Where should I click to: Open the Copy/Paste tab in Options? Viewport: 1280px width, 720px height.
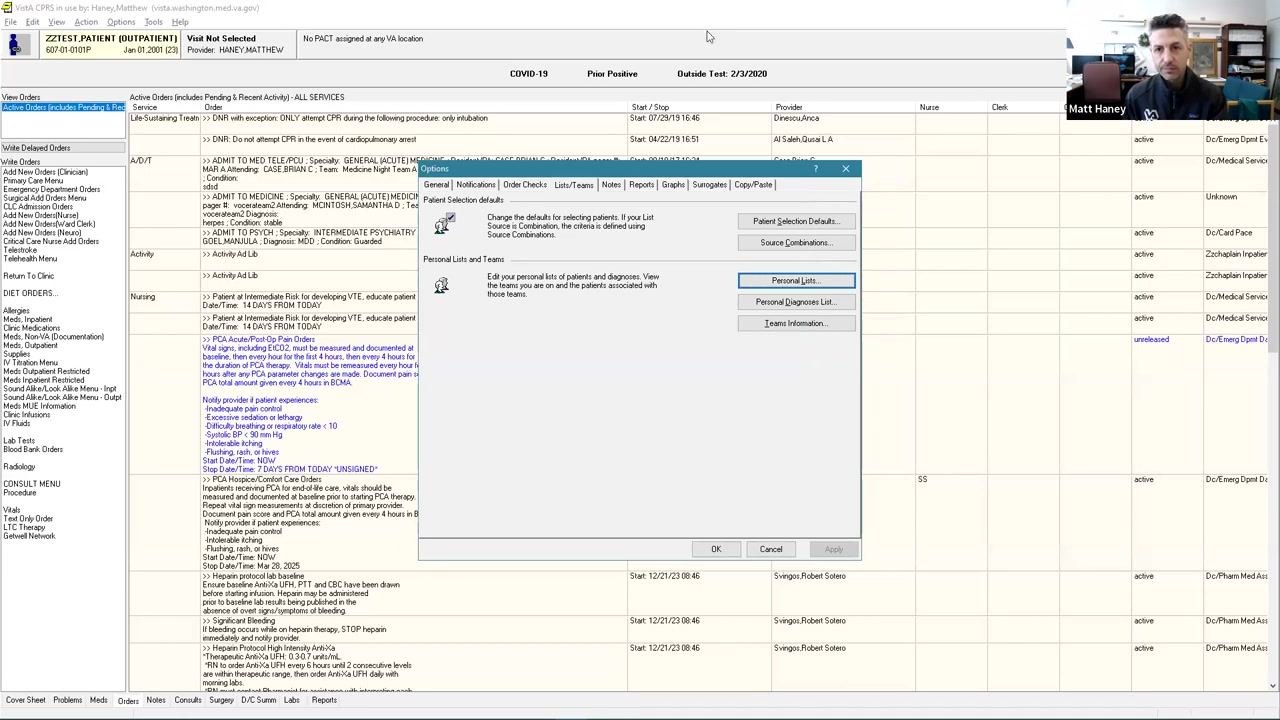[x=753, y=185]
